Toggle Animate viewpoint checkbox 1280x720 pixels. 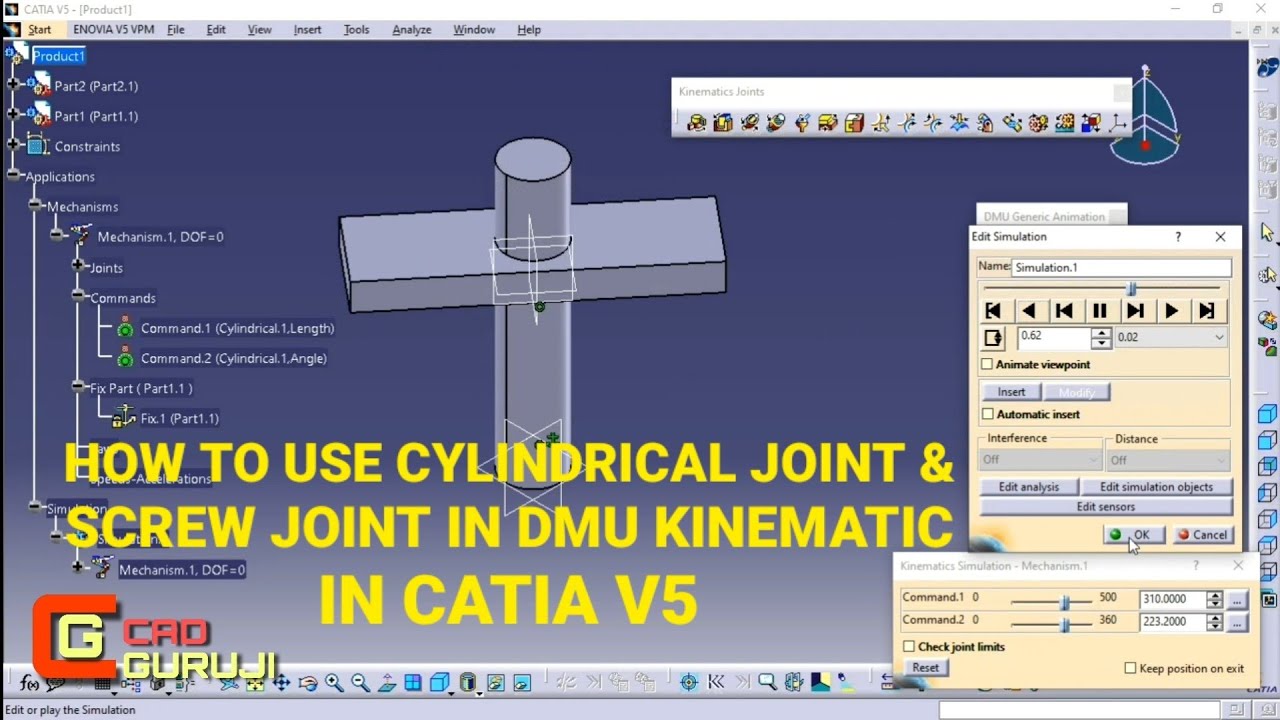click(987, 364)
